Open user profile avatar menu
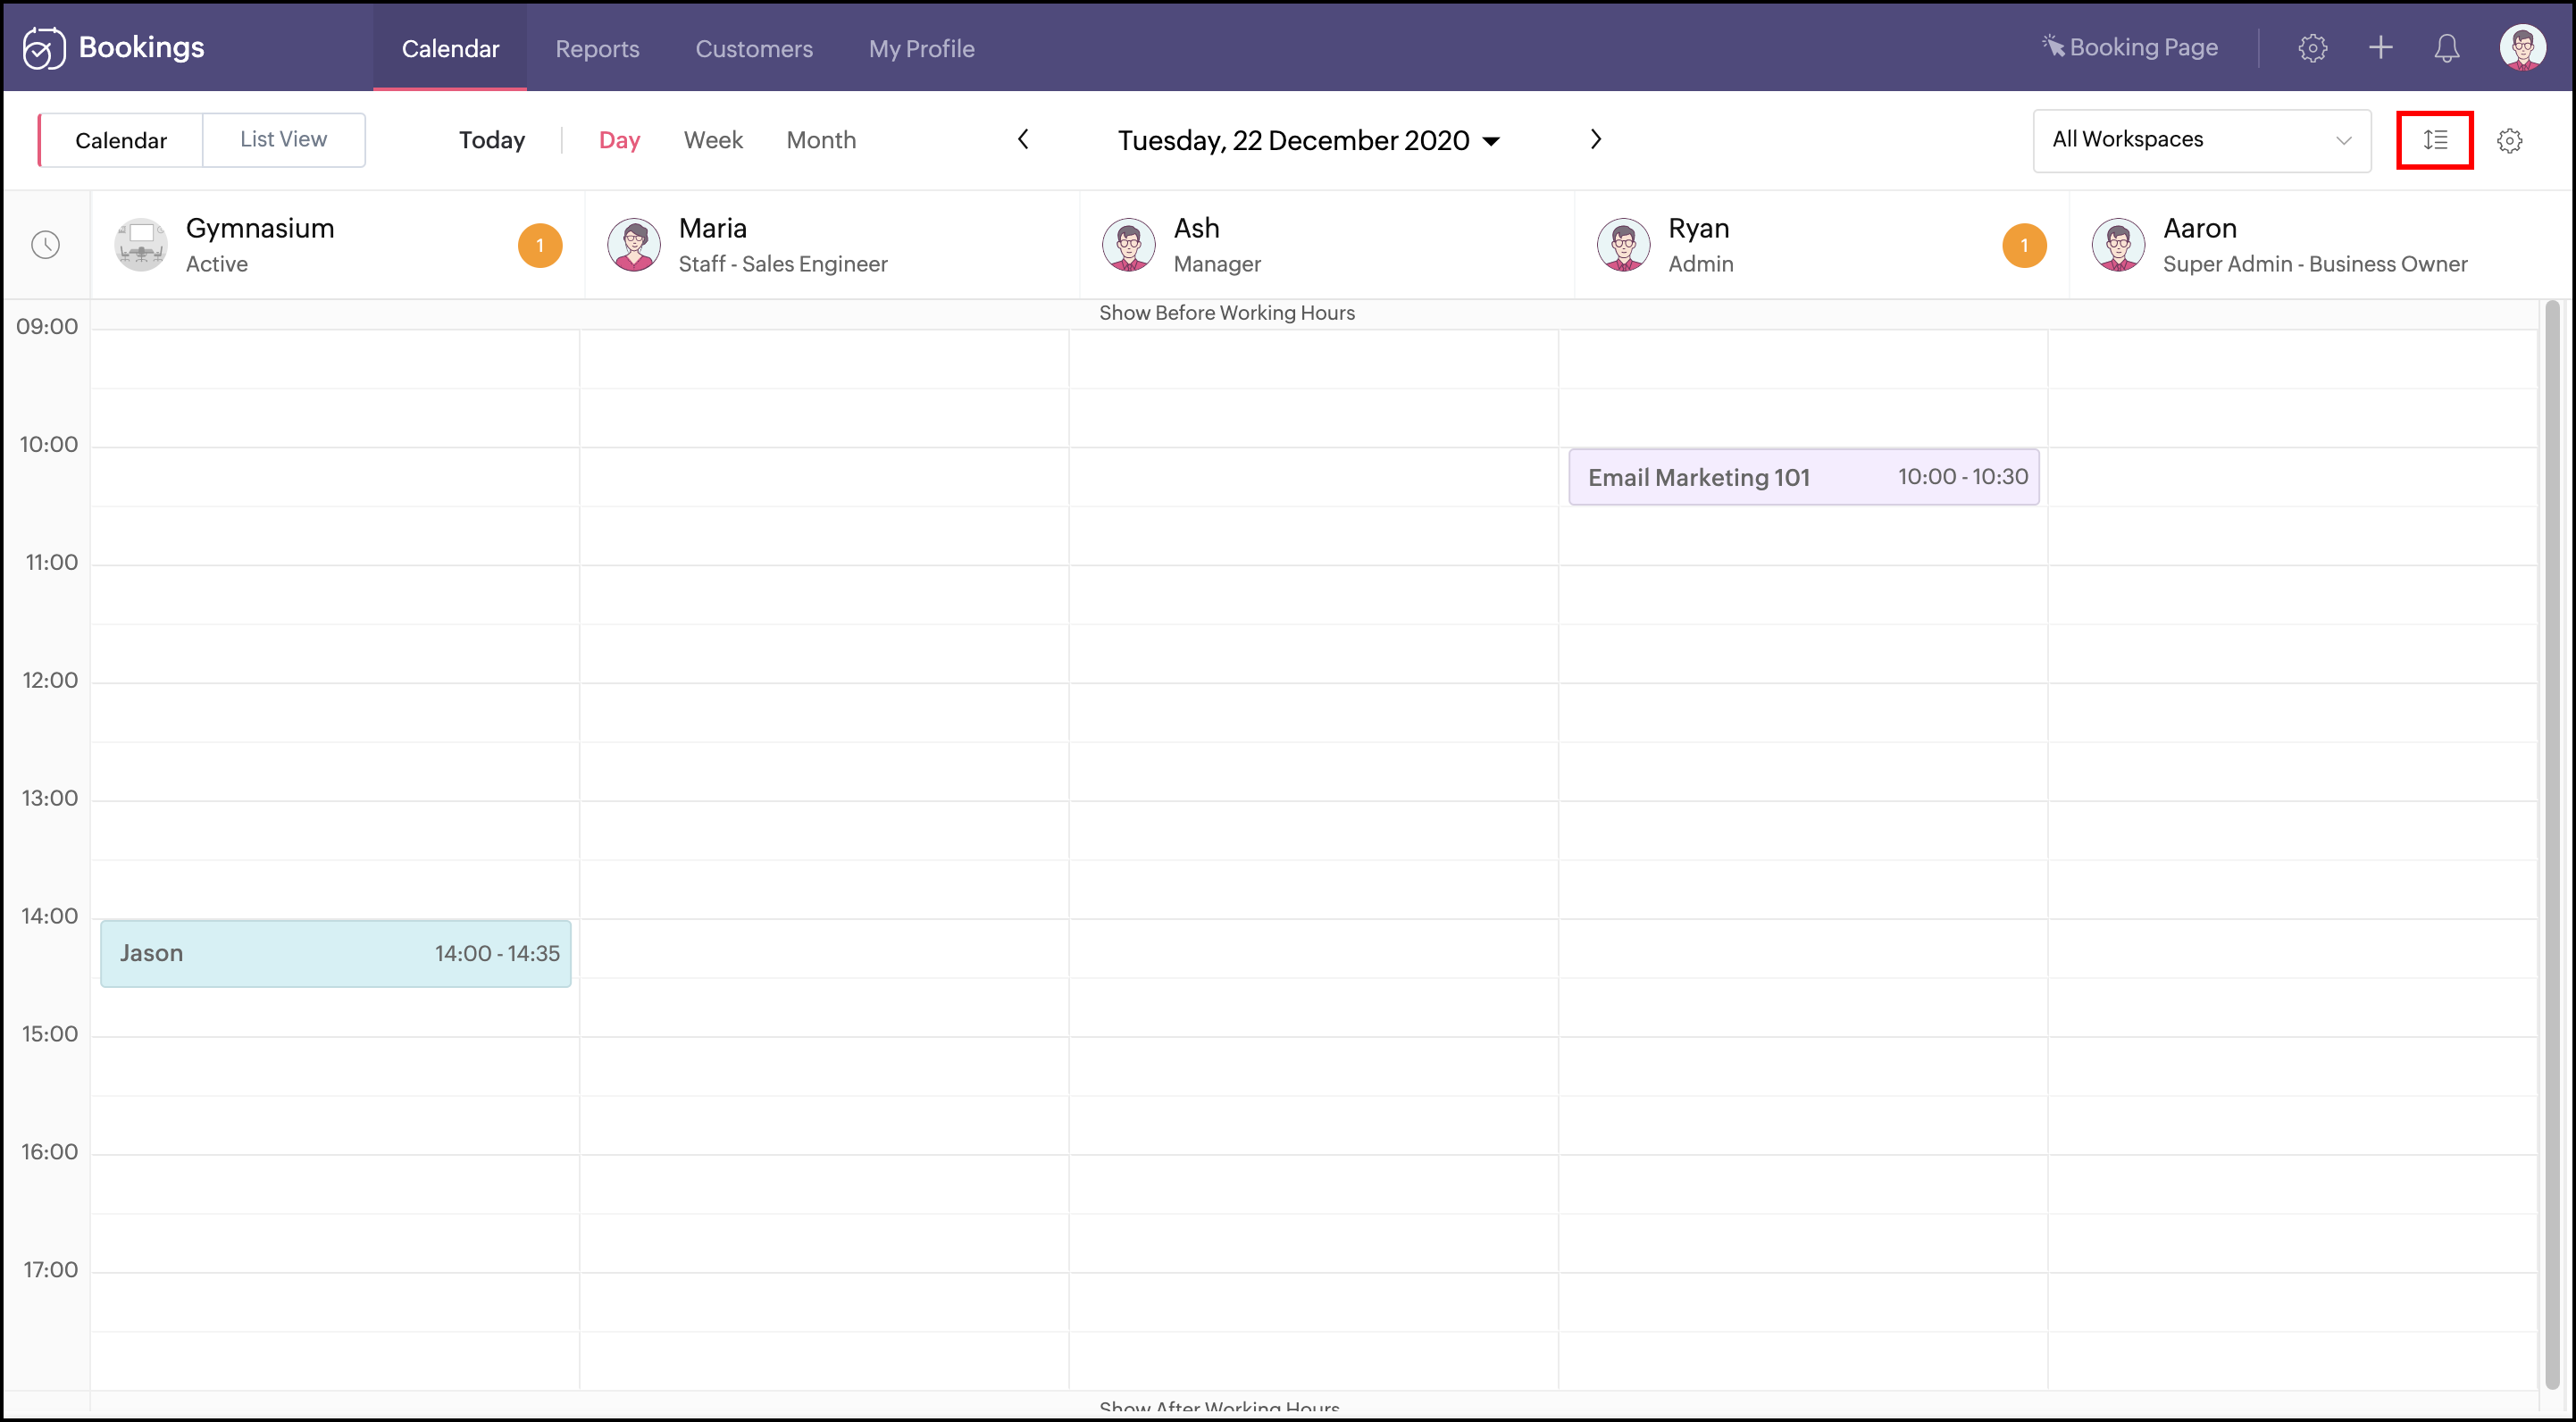 click(2521, 48)
